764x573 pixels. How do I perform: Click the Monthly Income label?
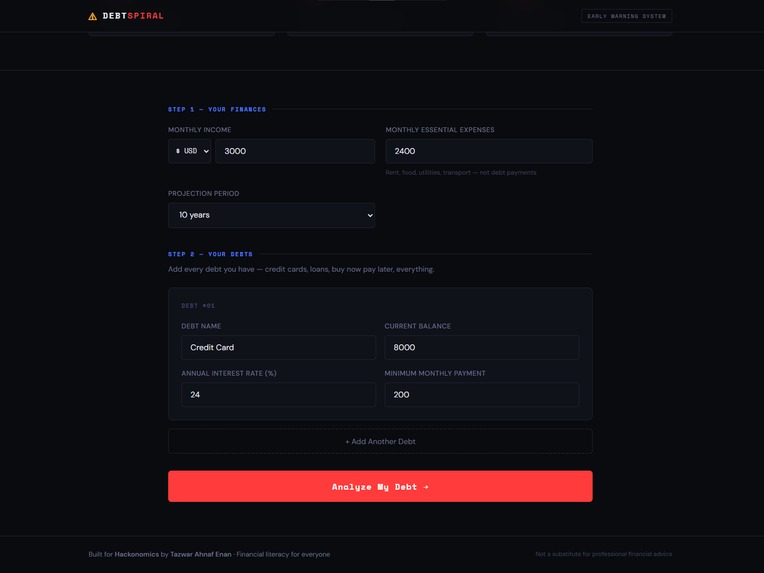pyautogui.click(x=200, y=130)
